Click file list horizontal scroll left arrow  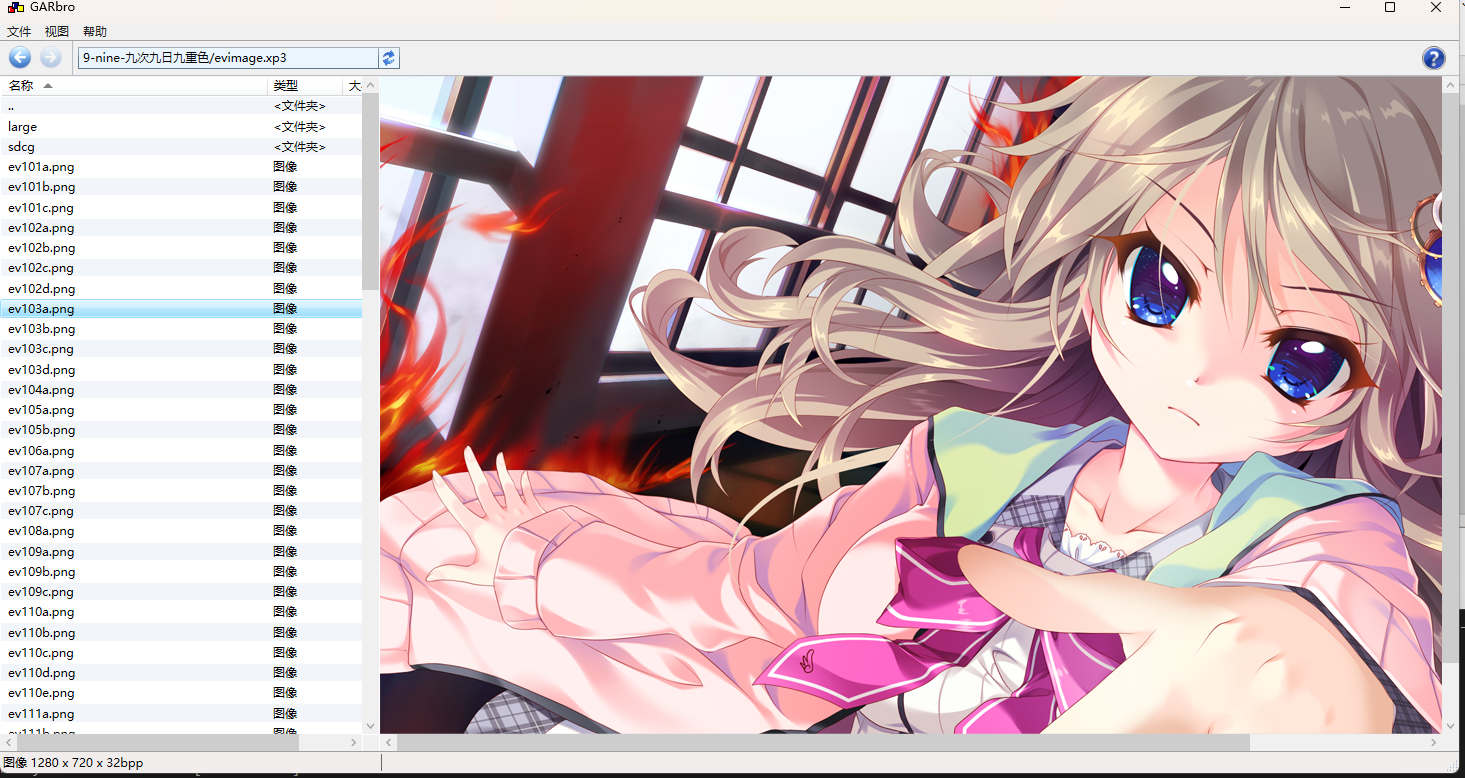point(7,743)
